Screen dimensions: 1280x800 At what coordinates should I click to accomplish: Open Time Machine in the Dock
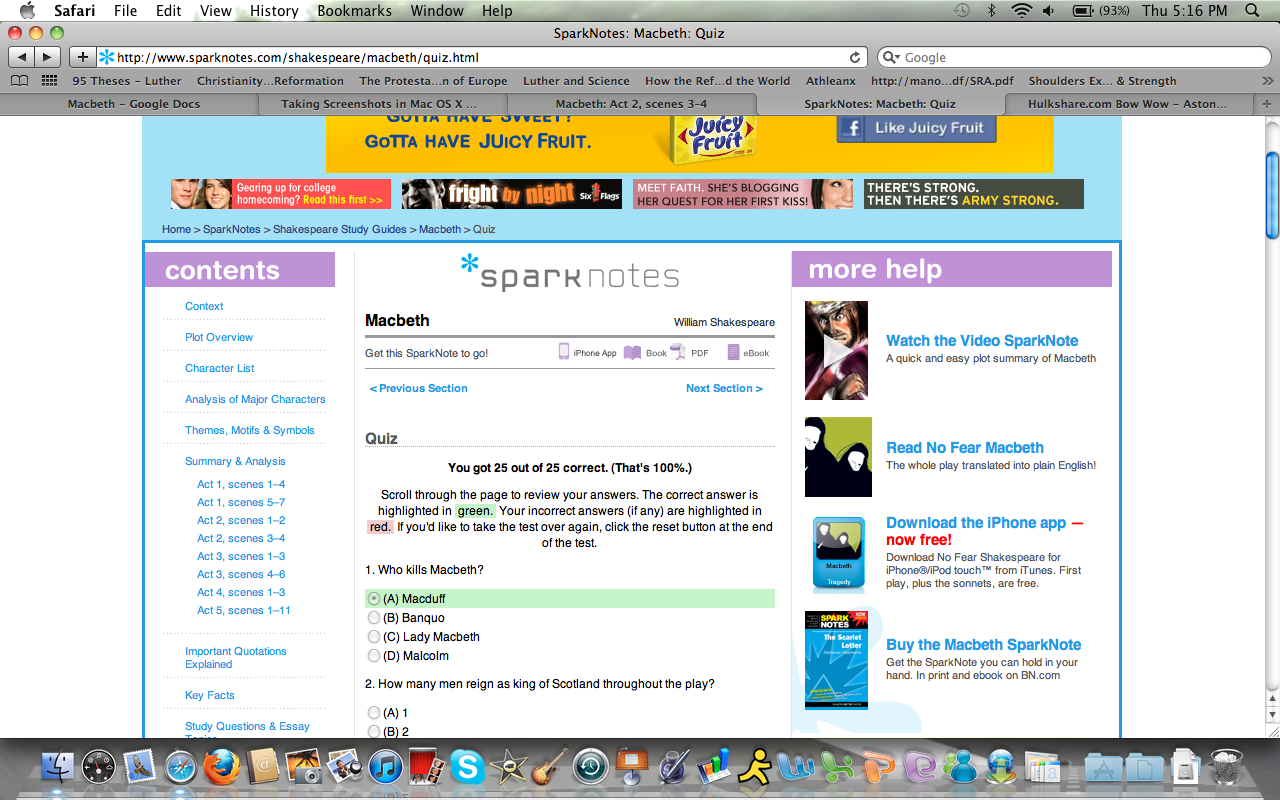click(590, 768)
